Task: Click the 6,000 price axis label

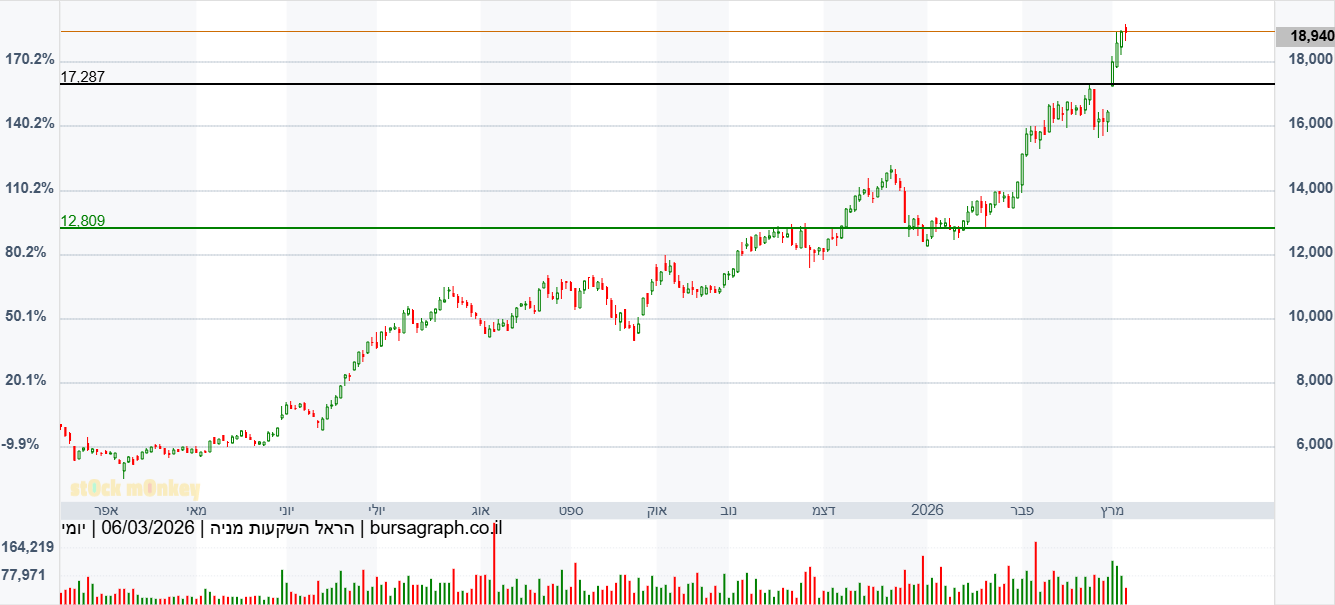Action: [1313, 444]
